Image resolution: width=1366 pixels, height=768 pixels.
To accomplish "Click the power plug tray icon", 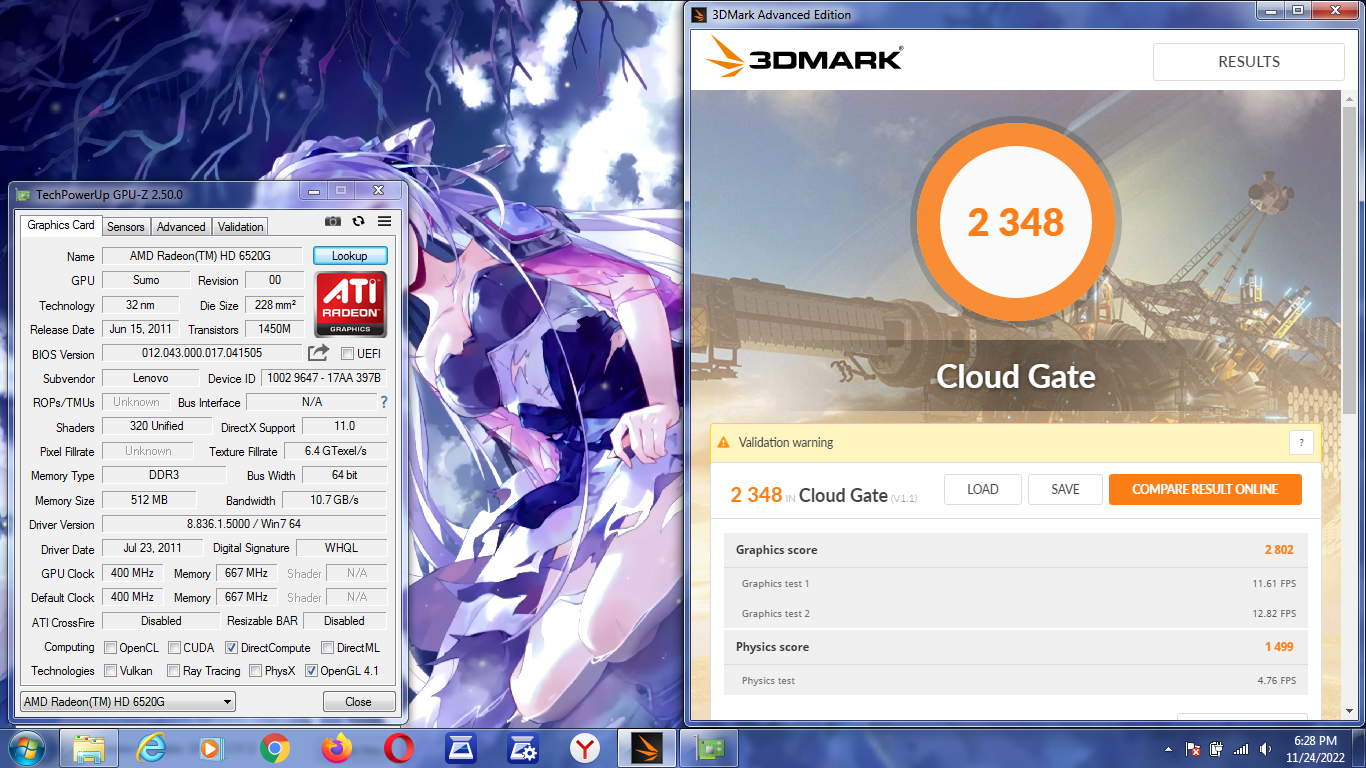I will (x=1217, y=749).
